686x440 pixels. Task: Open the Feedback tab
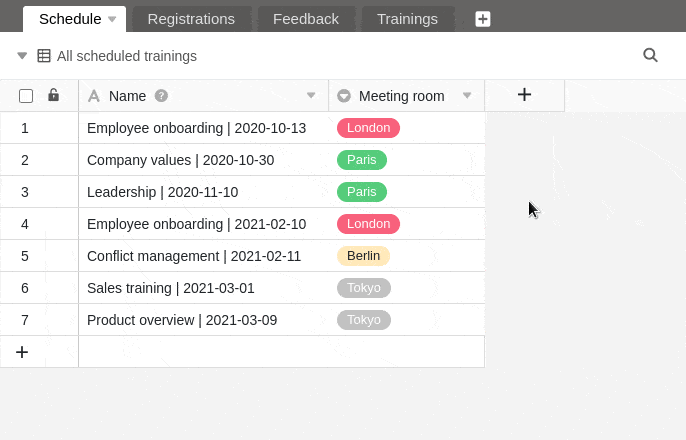(306, 19)
